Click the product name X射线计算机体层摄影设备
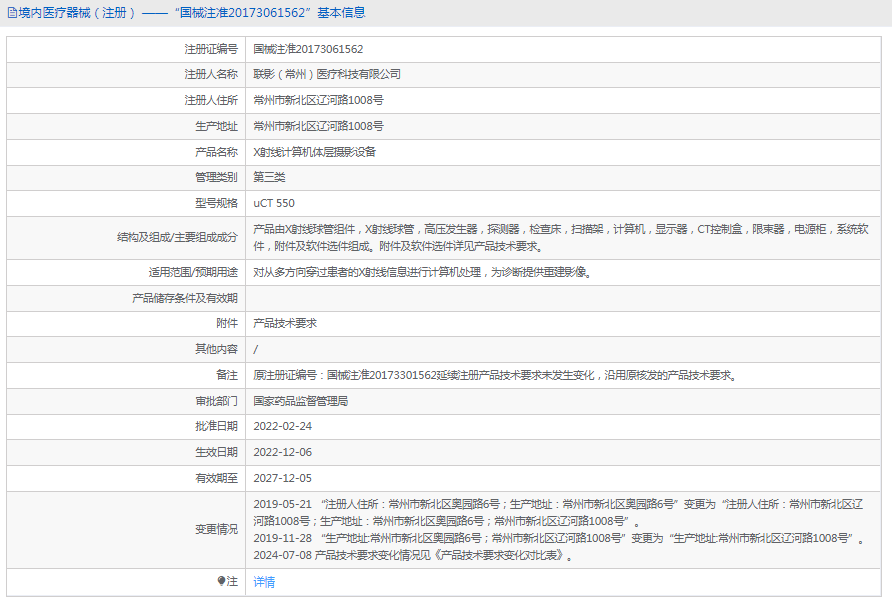892x601 pixels. [x=315, y=153]
